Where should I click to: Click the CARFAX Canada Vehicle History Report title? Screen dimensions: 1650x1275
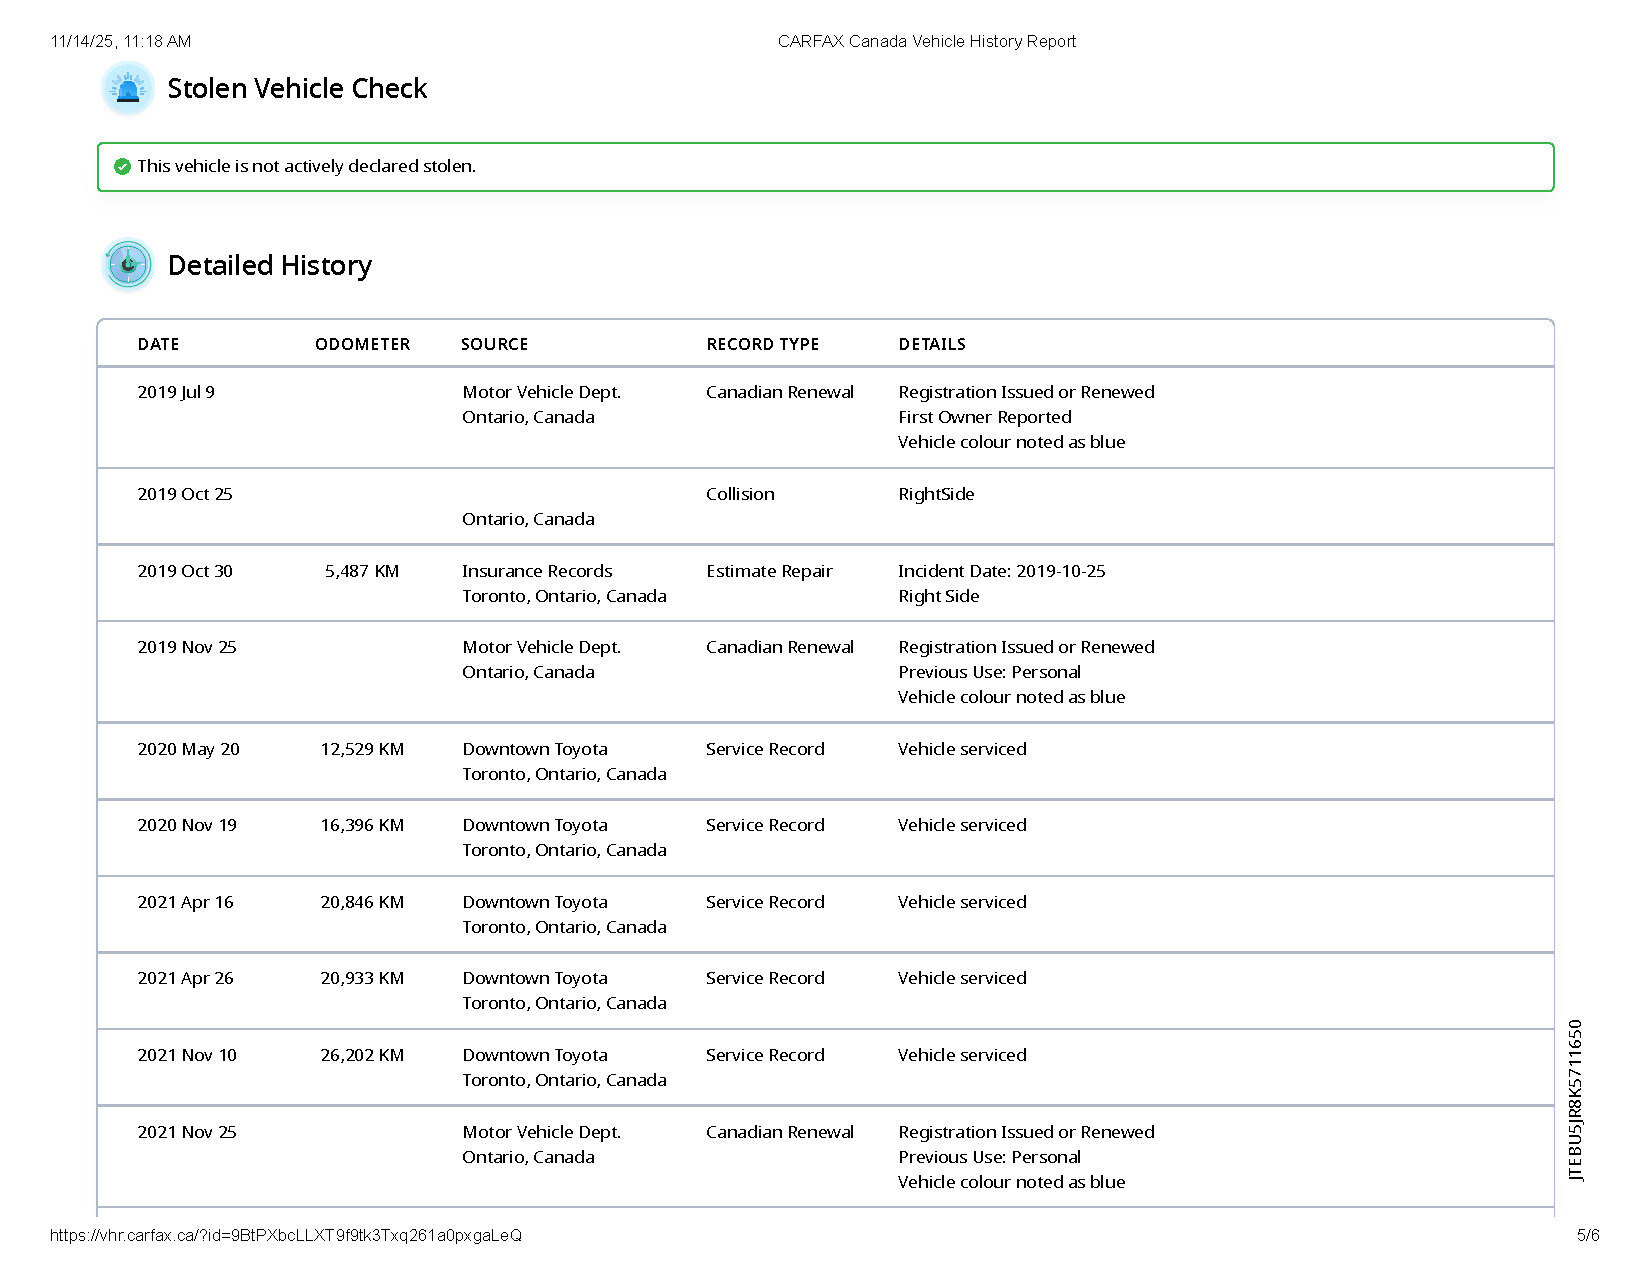926,41
